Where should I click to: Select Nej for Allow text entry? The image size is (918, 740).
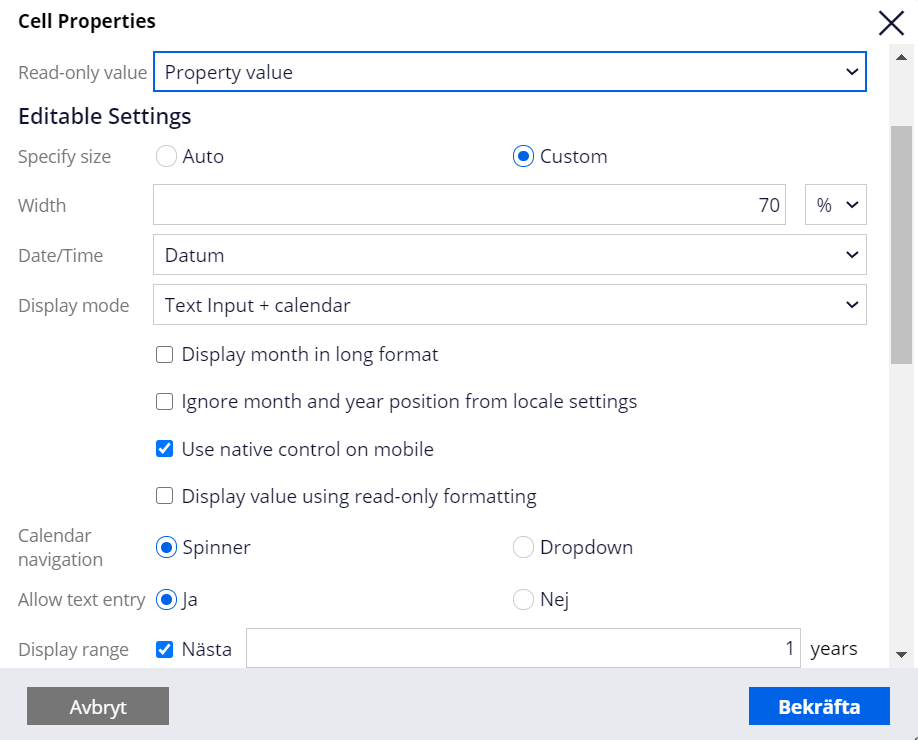point(523,599)
